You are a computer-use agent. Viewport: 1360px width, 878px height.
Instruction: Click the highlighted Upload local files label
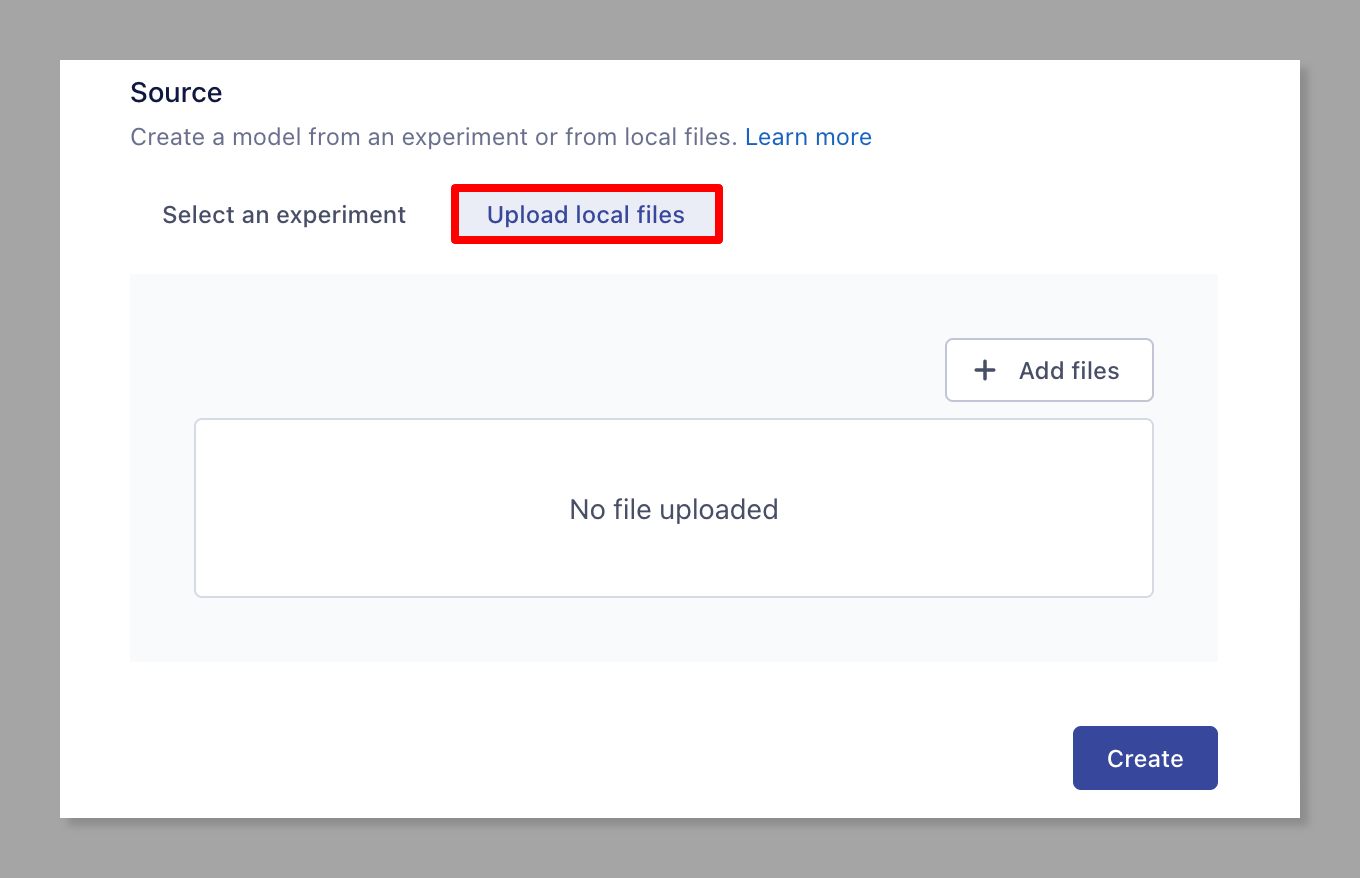[586, 215]
